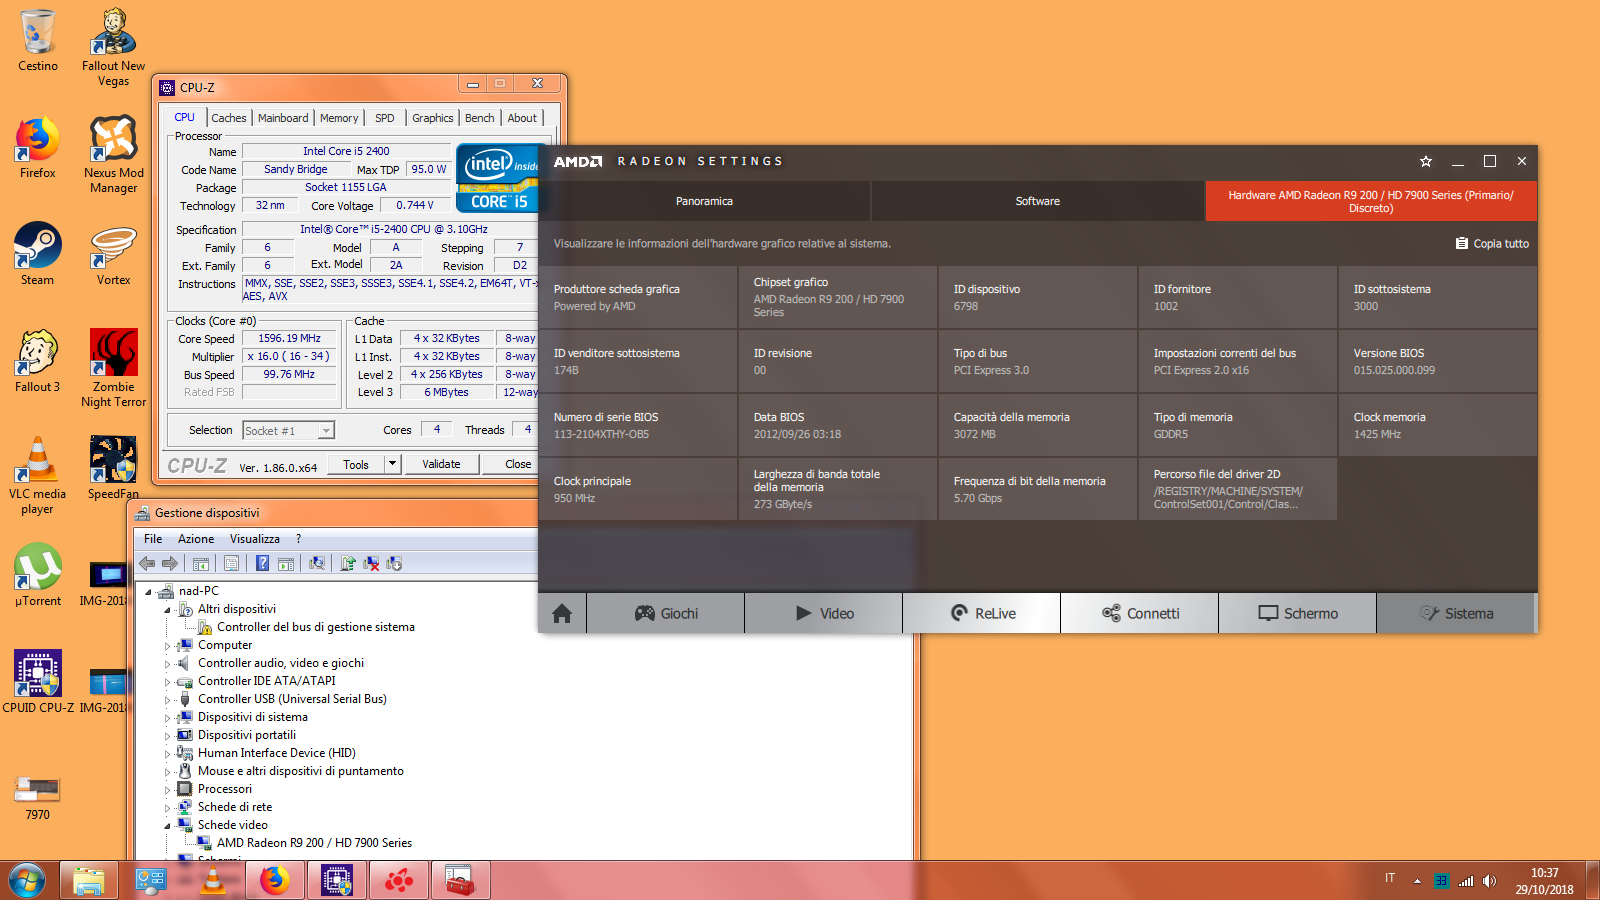Click the blue help icon in Gestione dispositivi toolbar
Screen dimensions: 1600x900
tap(262, 564)
